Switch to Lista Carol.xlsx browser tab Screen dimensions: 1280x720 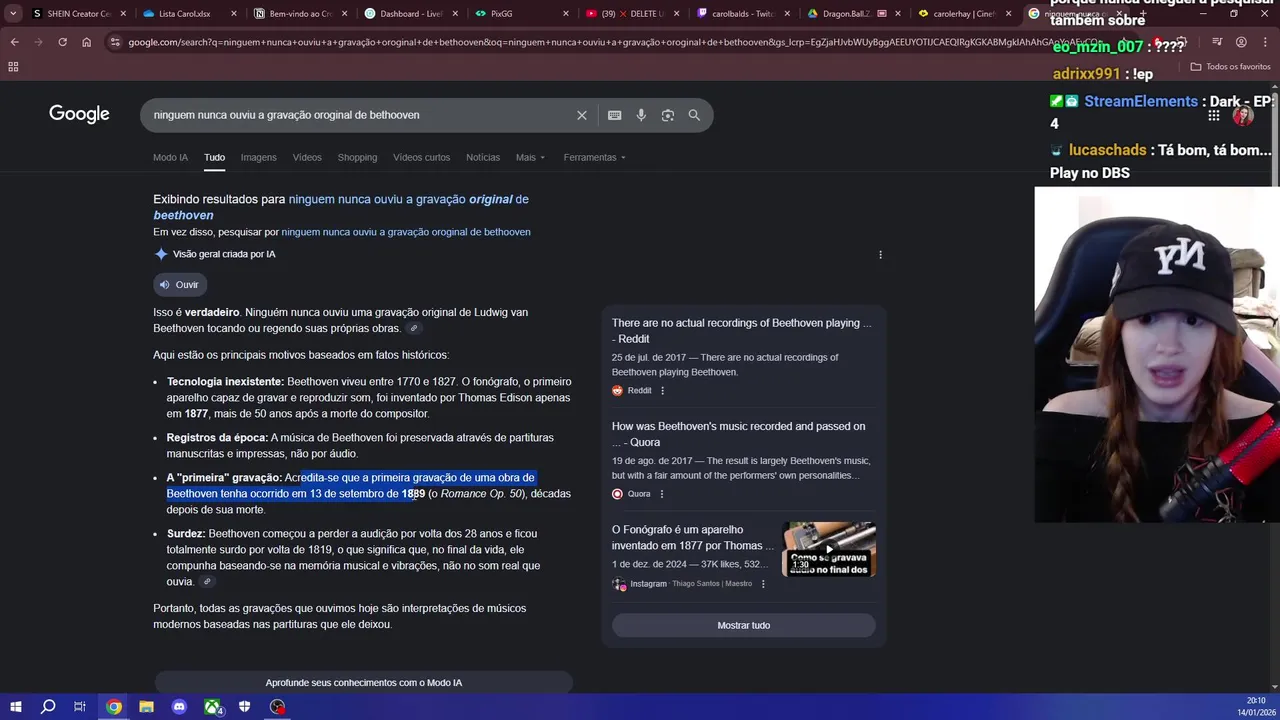point(188,14)
